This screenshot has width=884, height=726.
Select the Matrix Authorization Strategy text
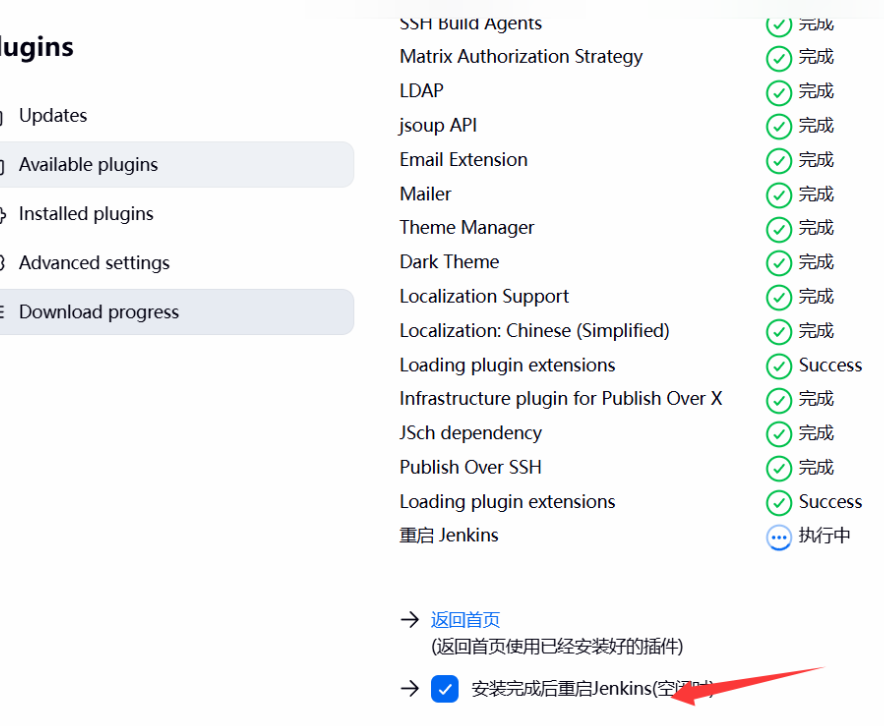(x=521, y=57)
